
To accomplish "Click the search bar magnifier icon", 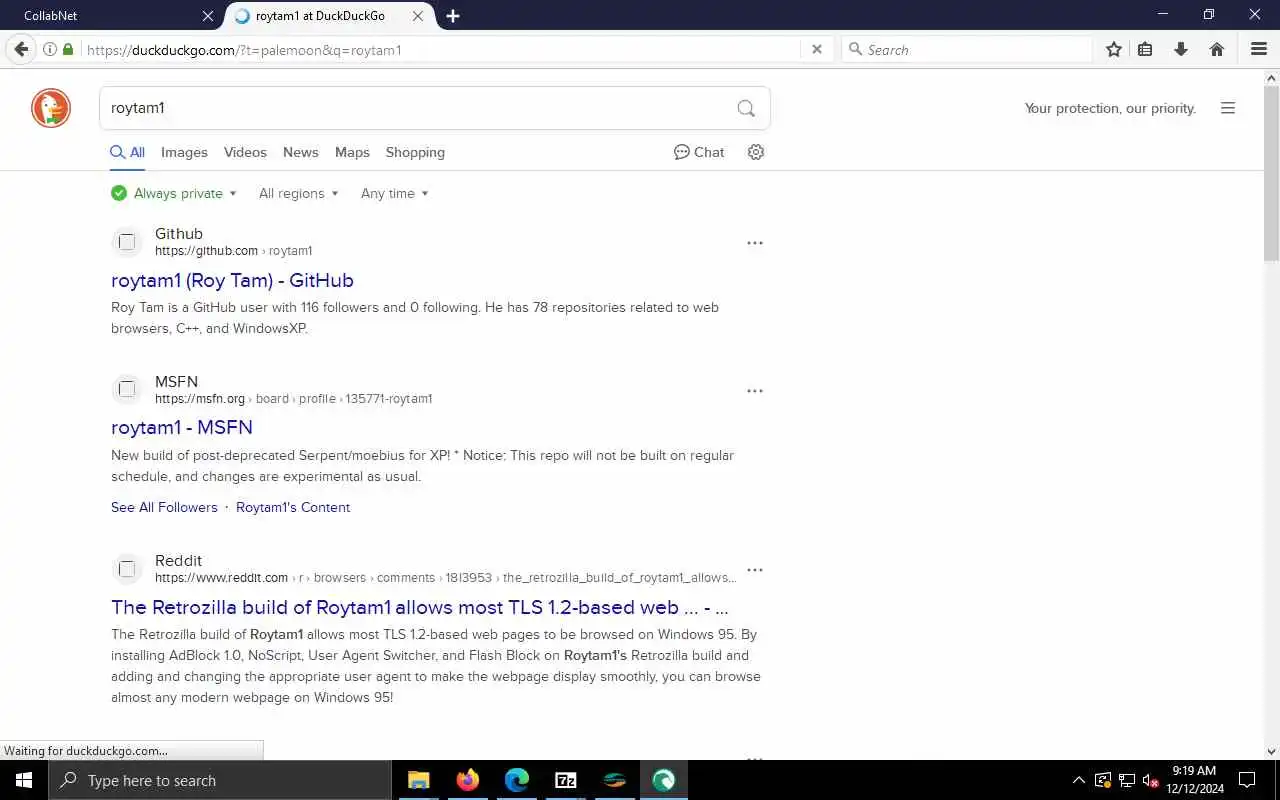I will 855,49.
